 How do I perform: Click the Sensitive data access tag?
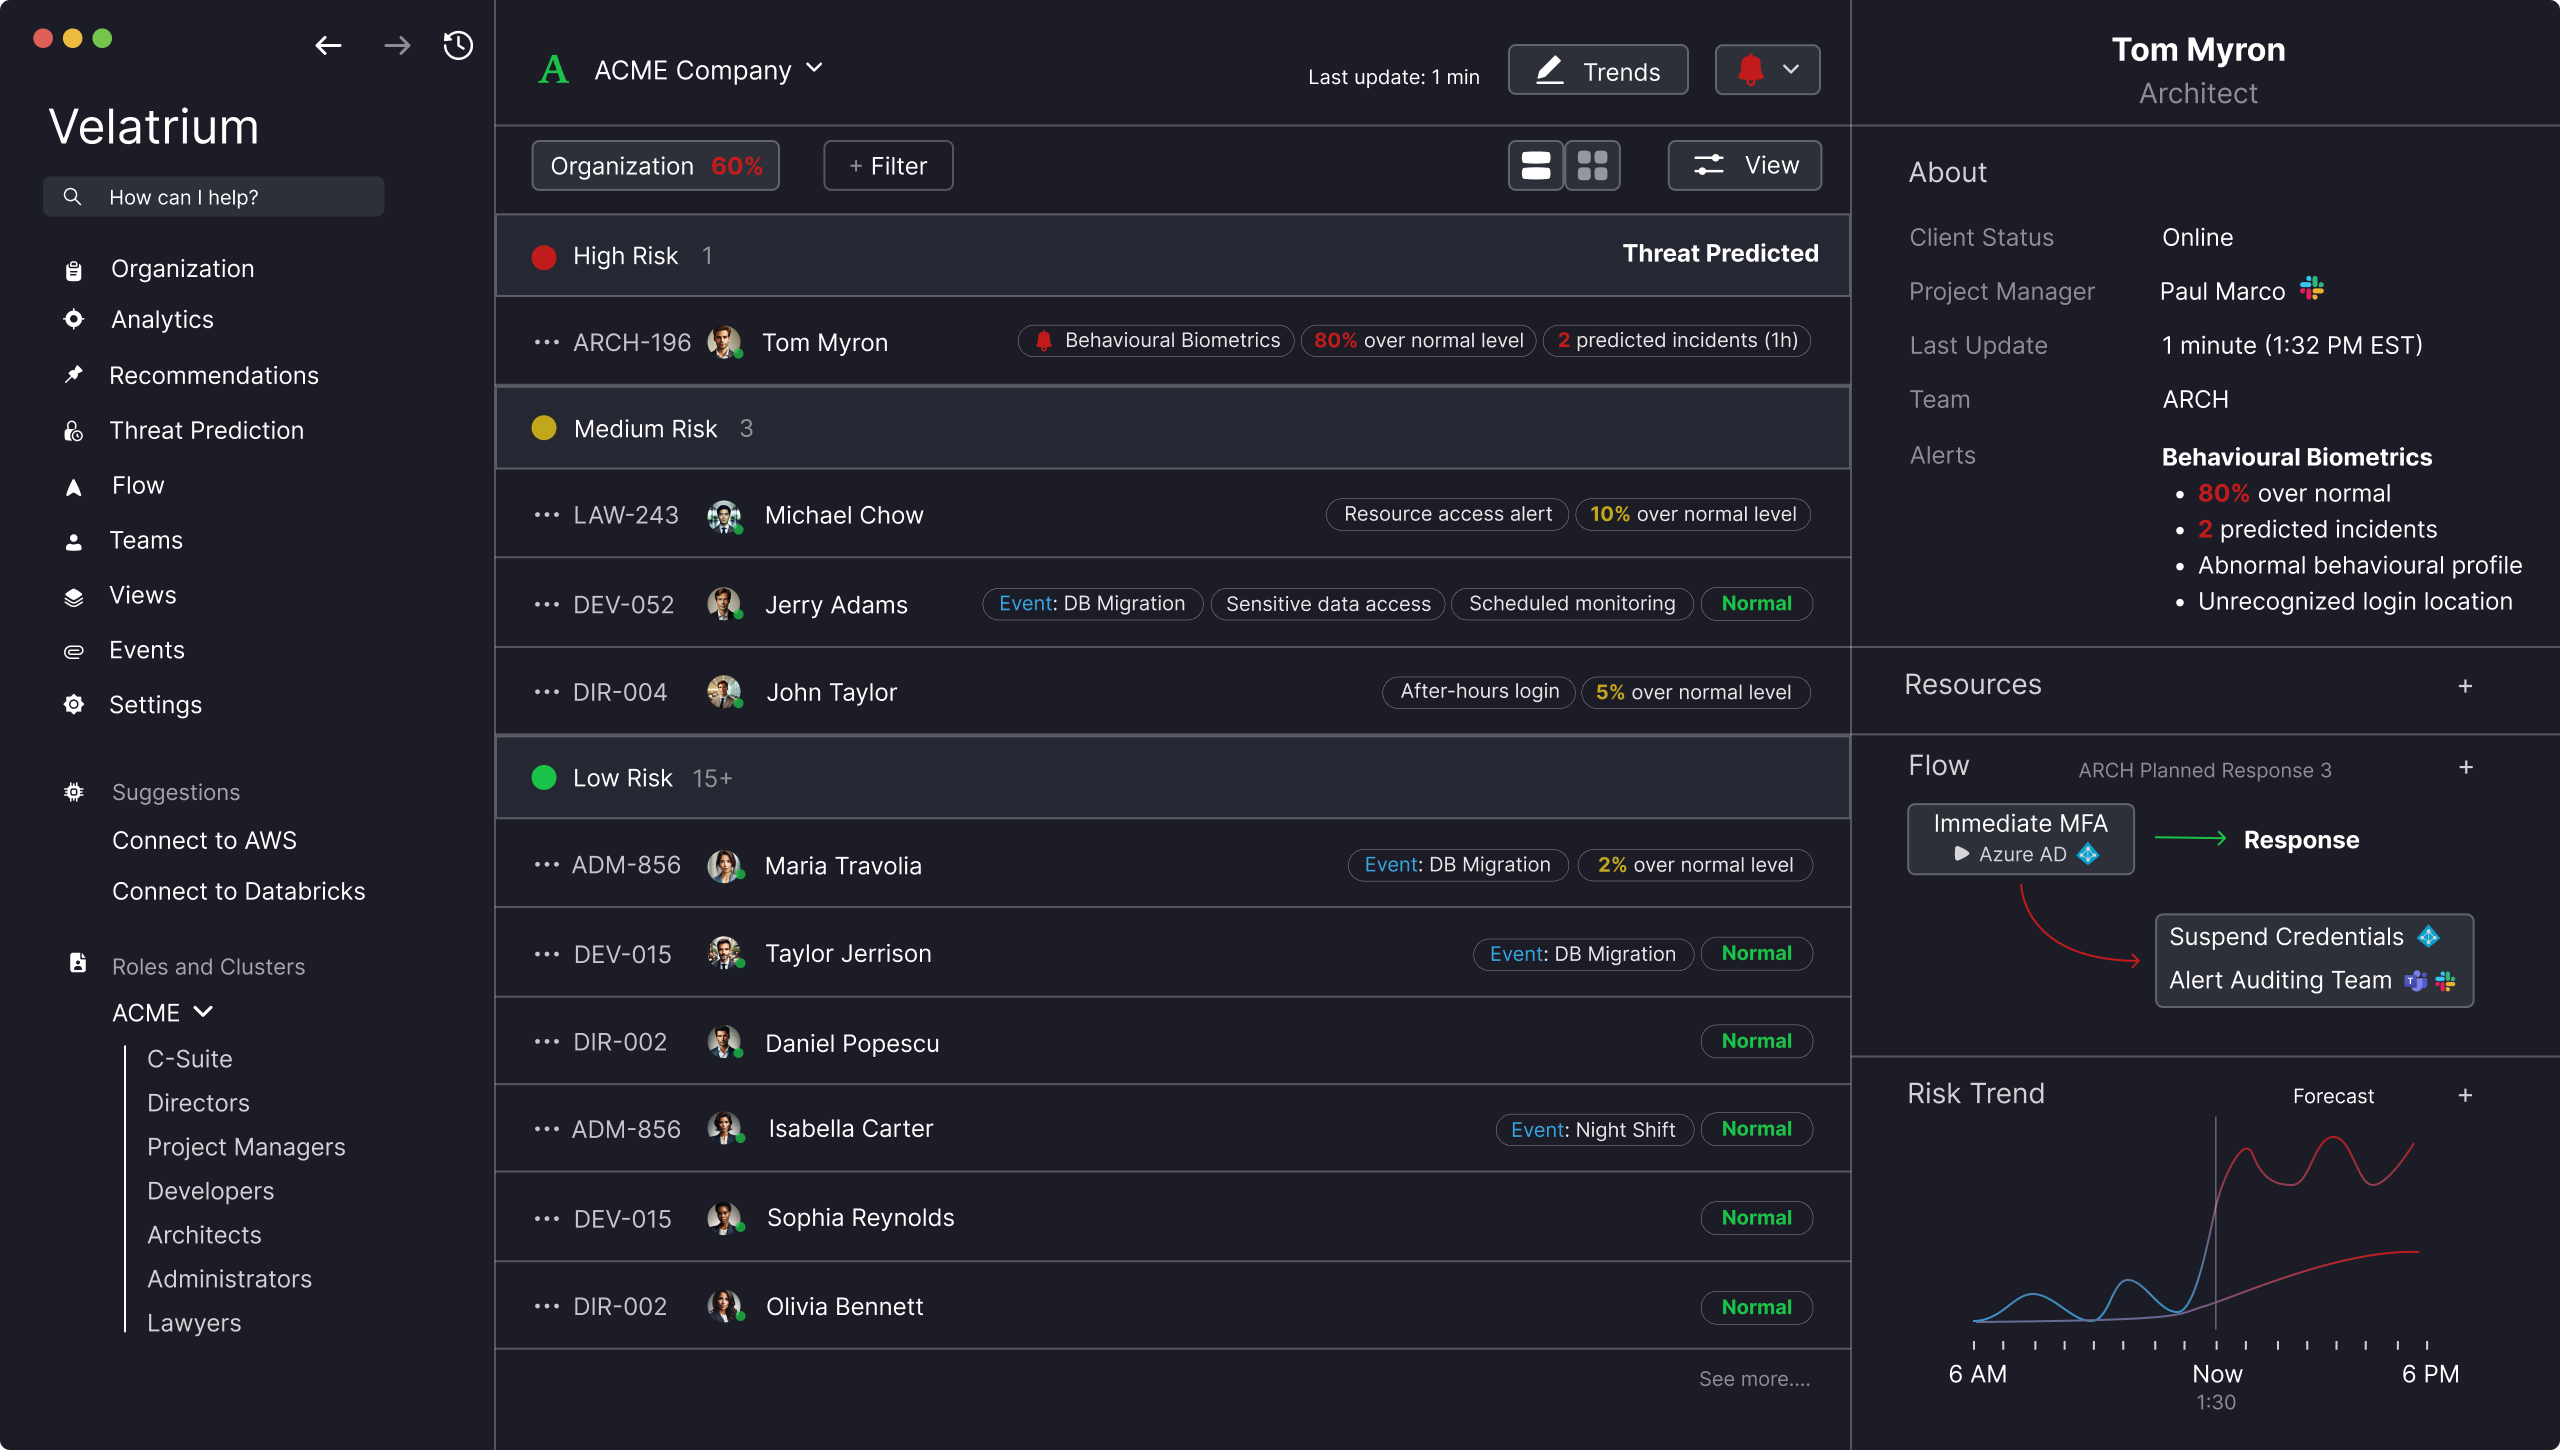point(1328,604)
